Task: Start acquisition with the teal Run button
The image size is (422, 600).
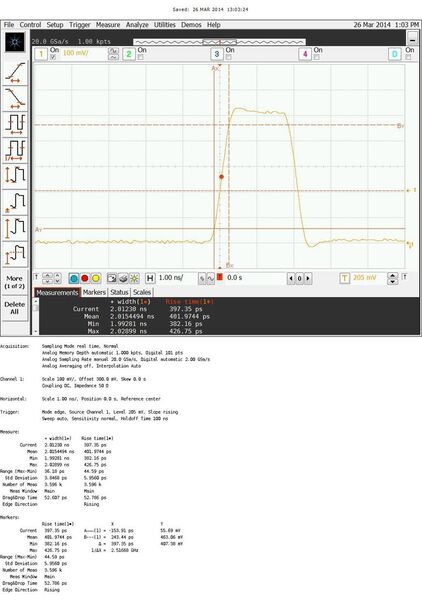Action: coord(74,278)
